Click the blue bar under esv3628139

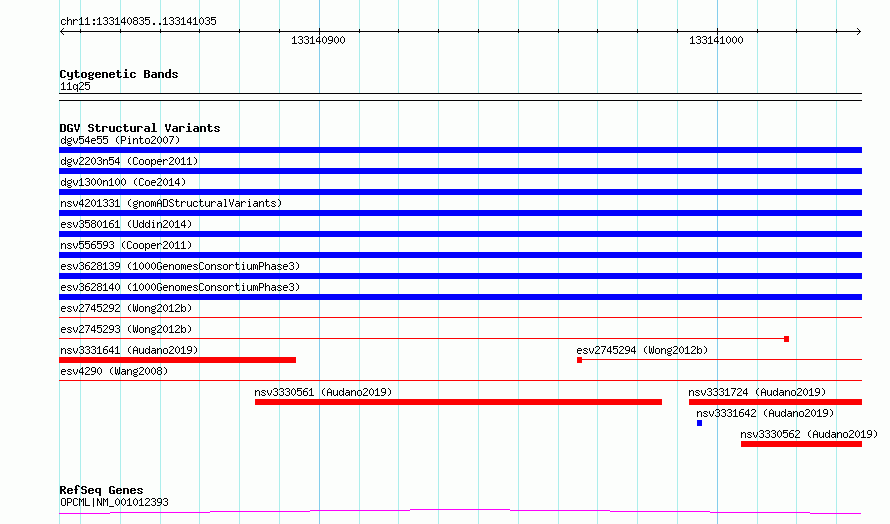460,276
